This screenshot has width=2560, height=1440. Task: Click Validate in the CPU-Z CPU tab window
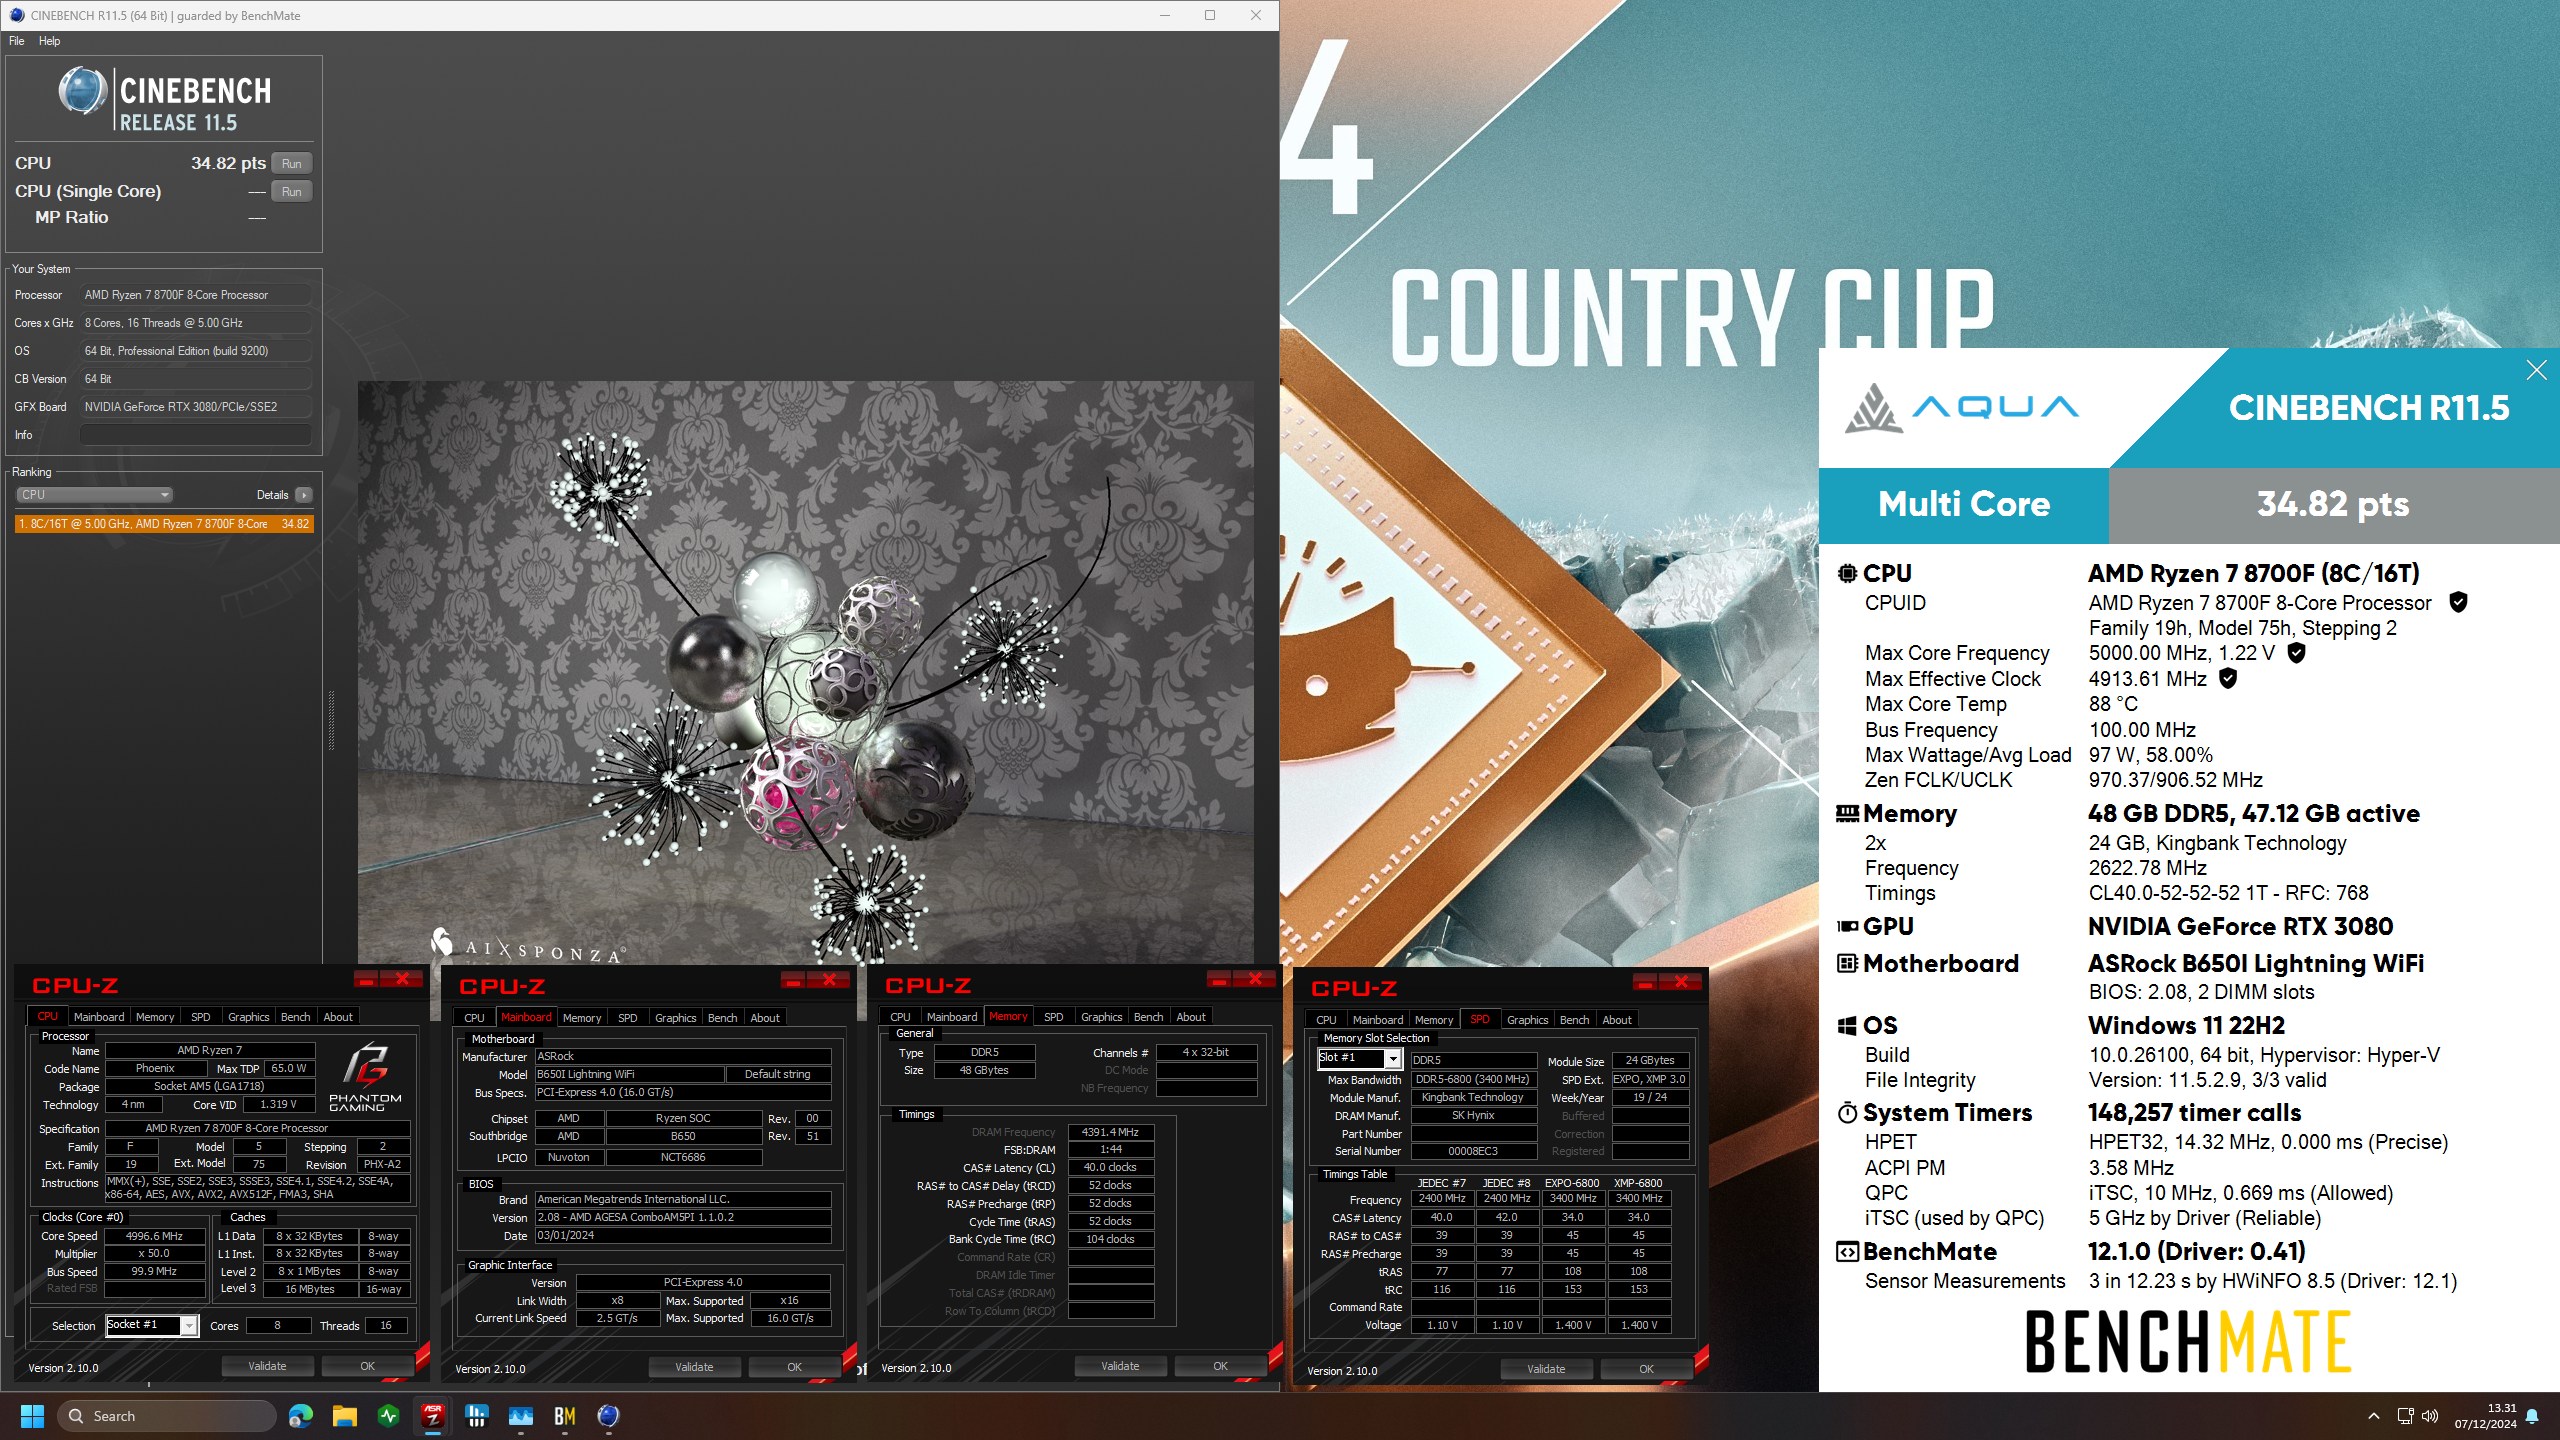(267, 1366)
